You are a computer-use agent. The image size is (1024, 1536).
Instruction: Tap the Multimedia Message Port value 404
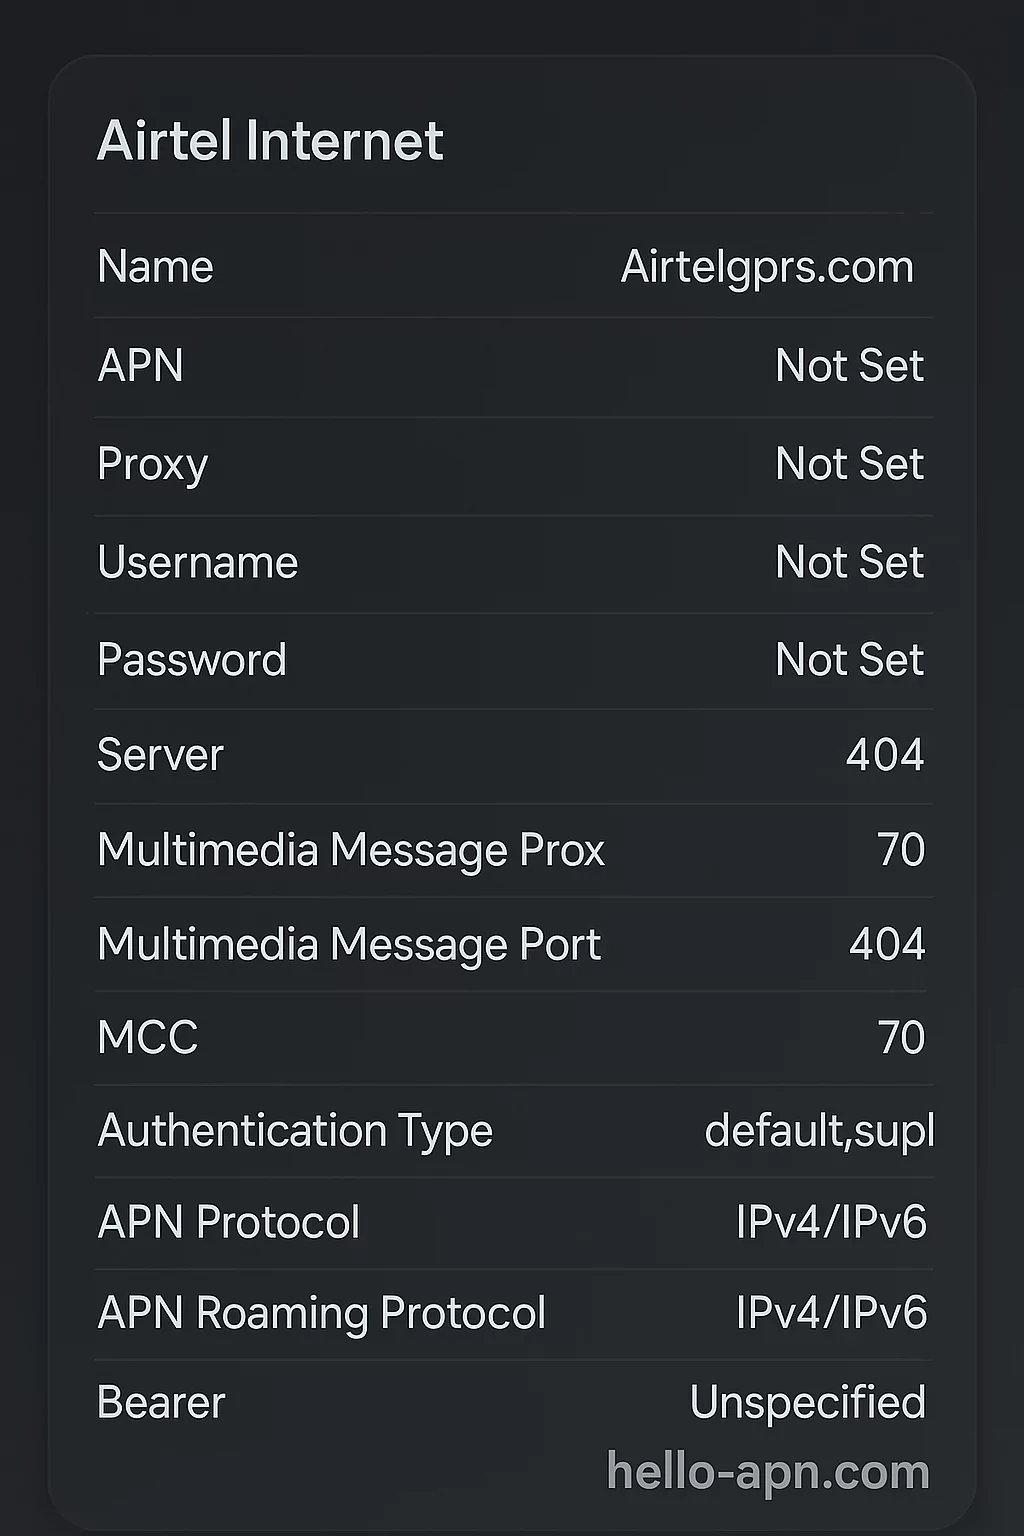pyautogui.click(x=887, y=944)
